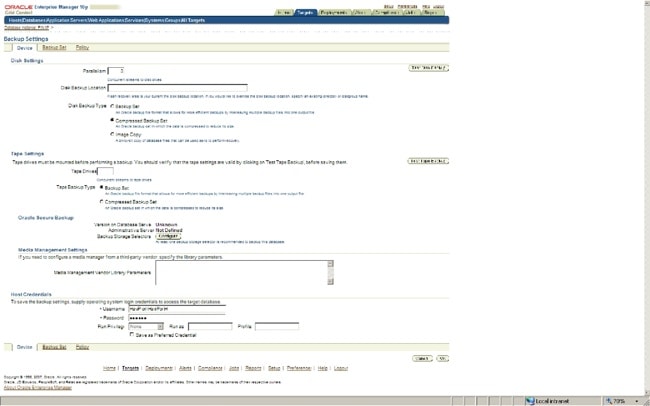650x406 pixels.
Task: Click the Test Disk Backup button
Action: 429,68
